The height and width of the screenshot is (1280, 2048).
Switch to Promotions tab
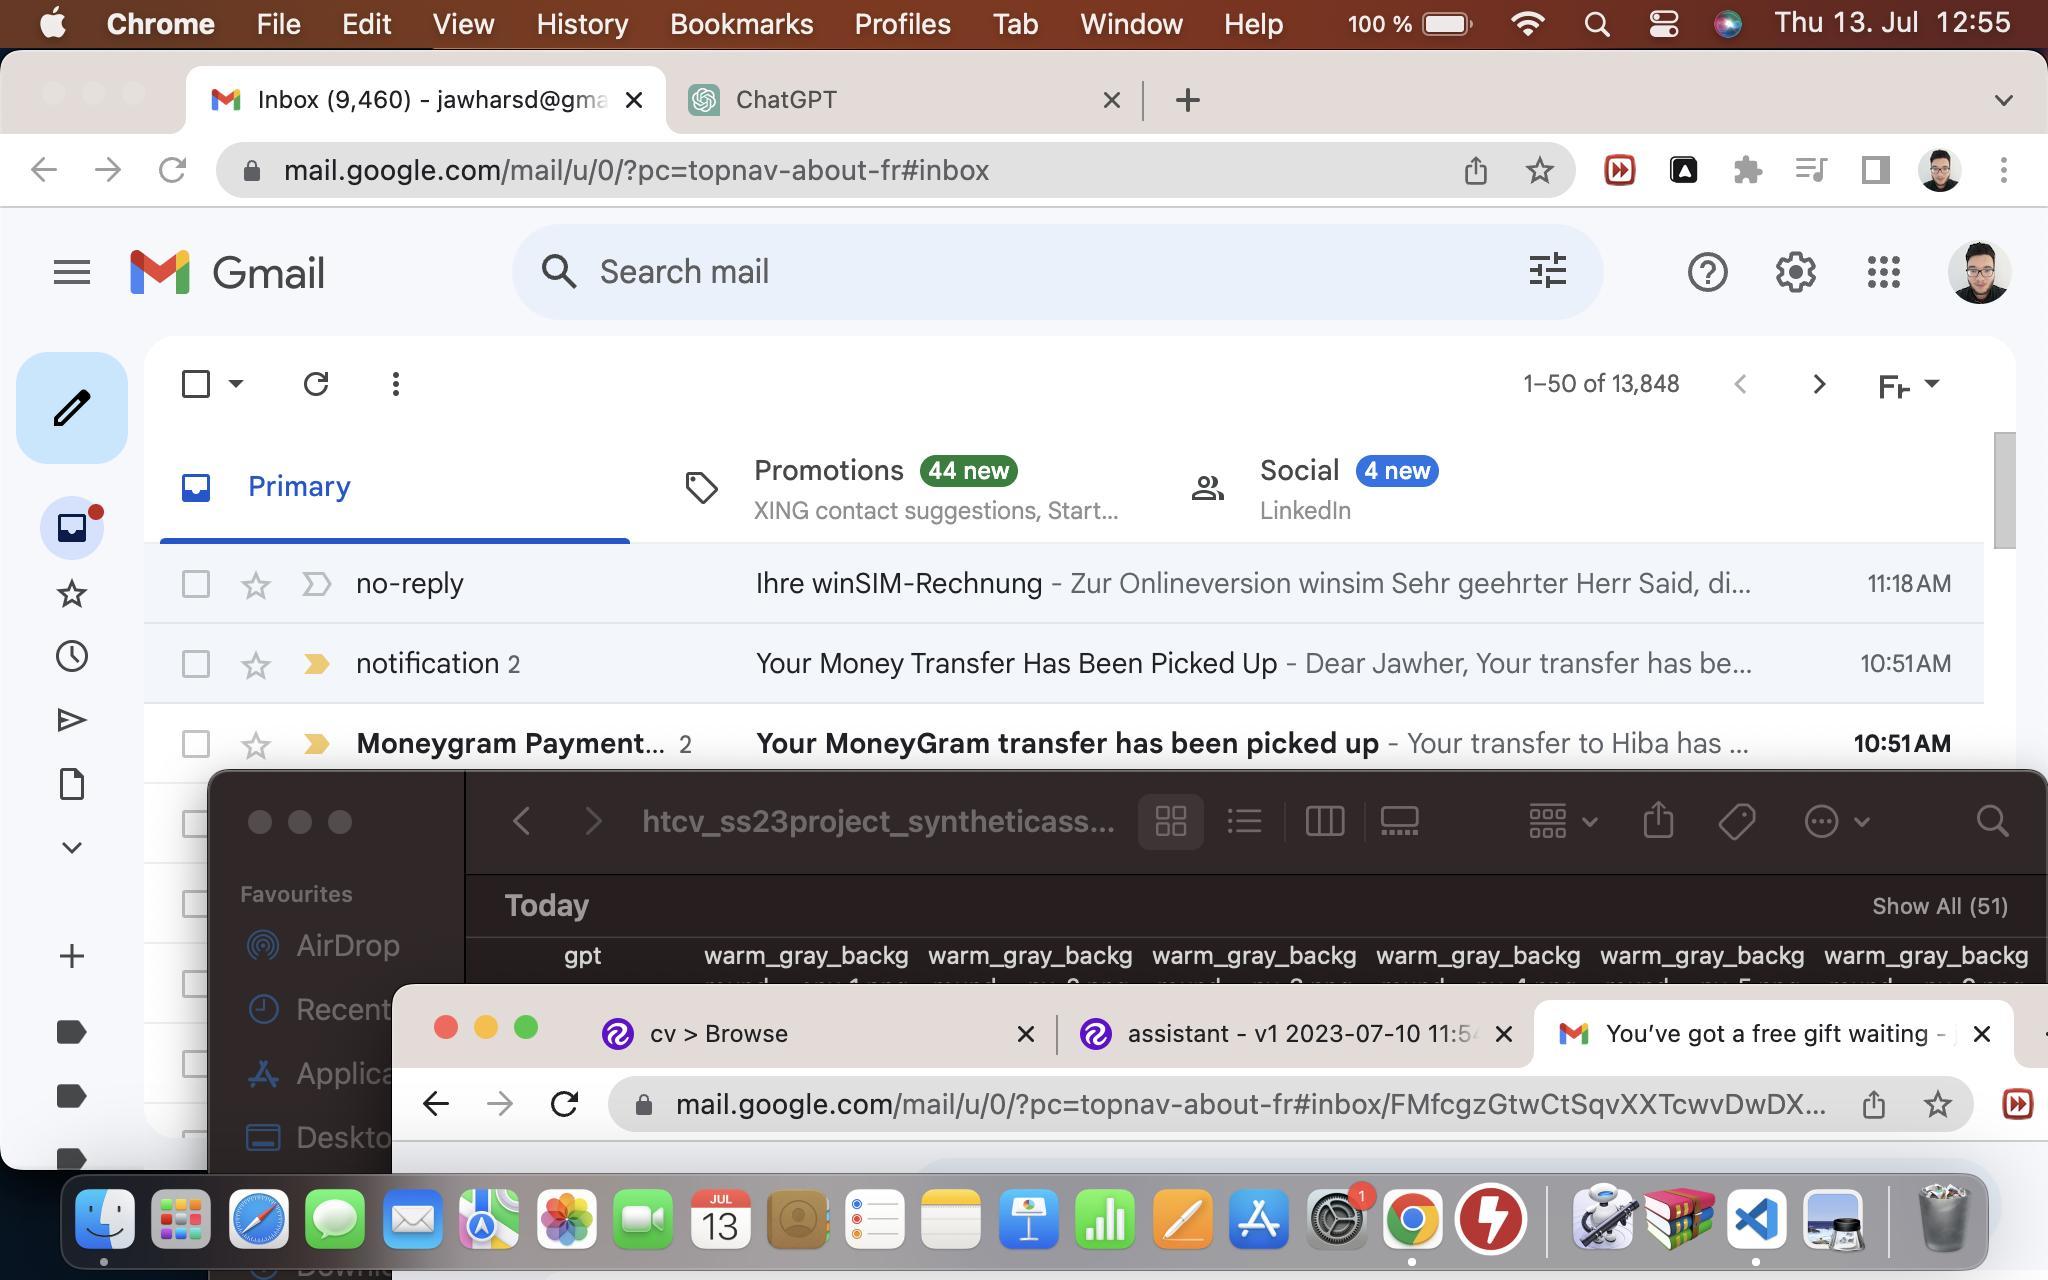[x=900, y=488]
